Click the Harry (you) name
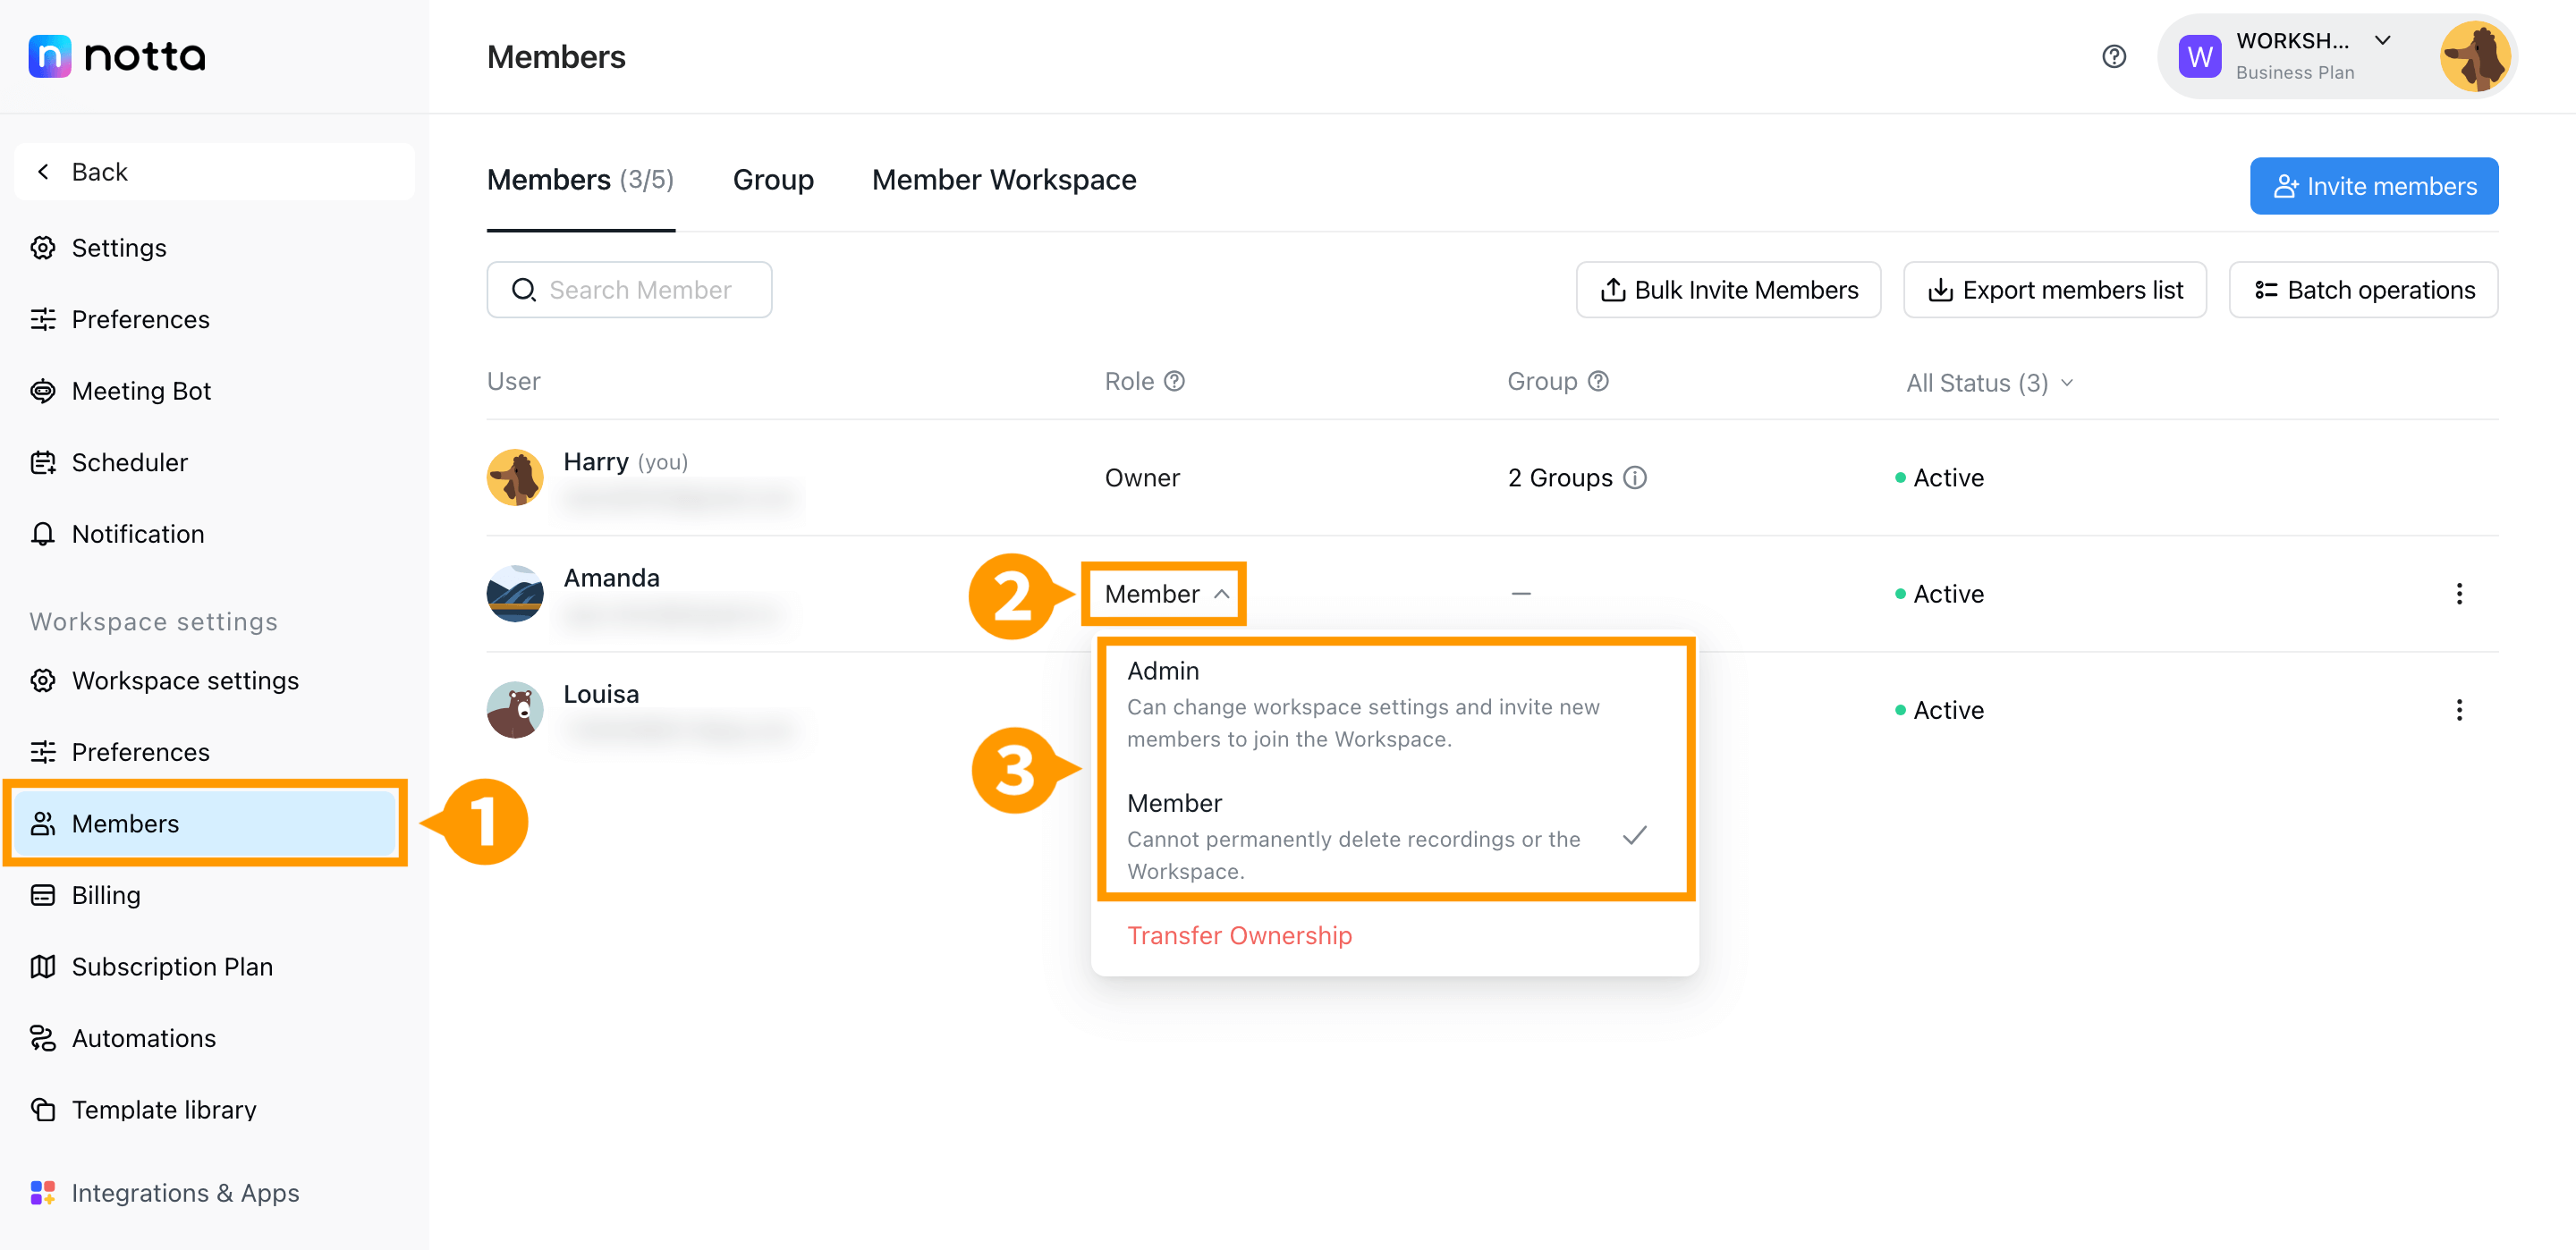The height and width of the screenshot is (1250, 2576). [625, 461]
